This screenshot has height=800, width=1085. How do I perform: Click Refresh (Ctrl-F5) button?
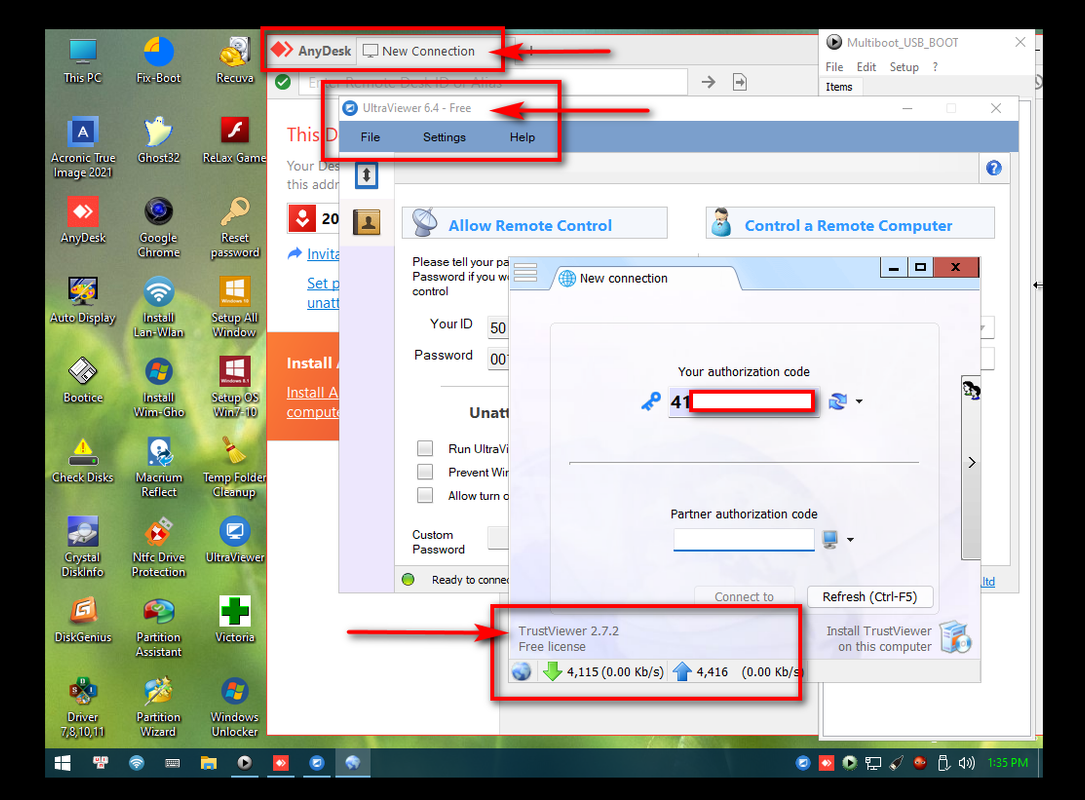(x=870, y=597)
